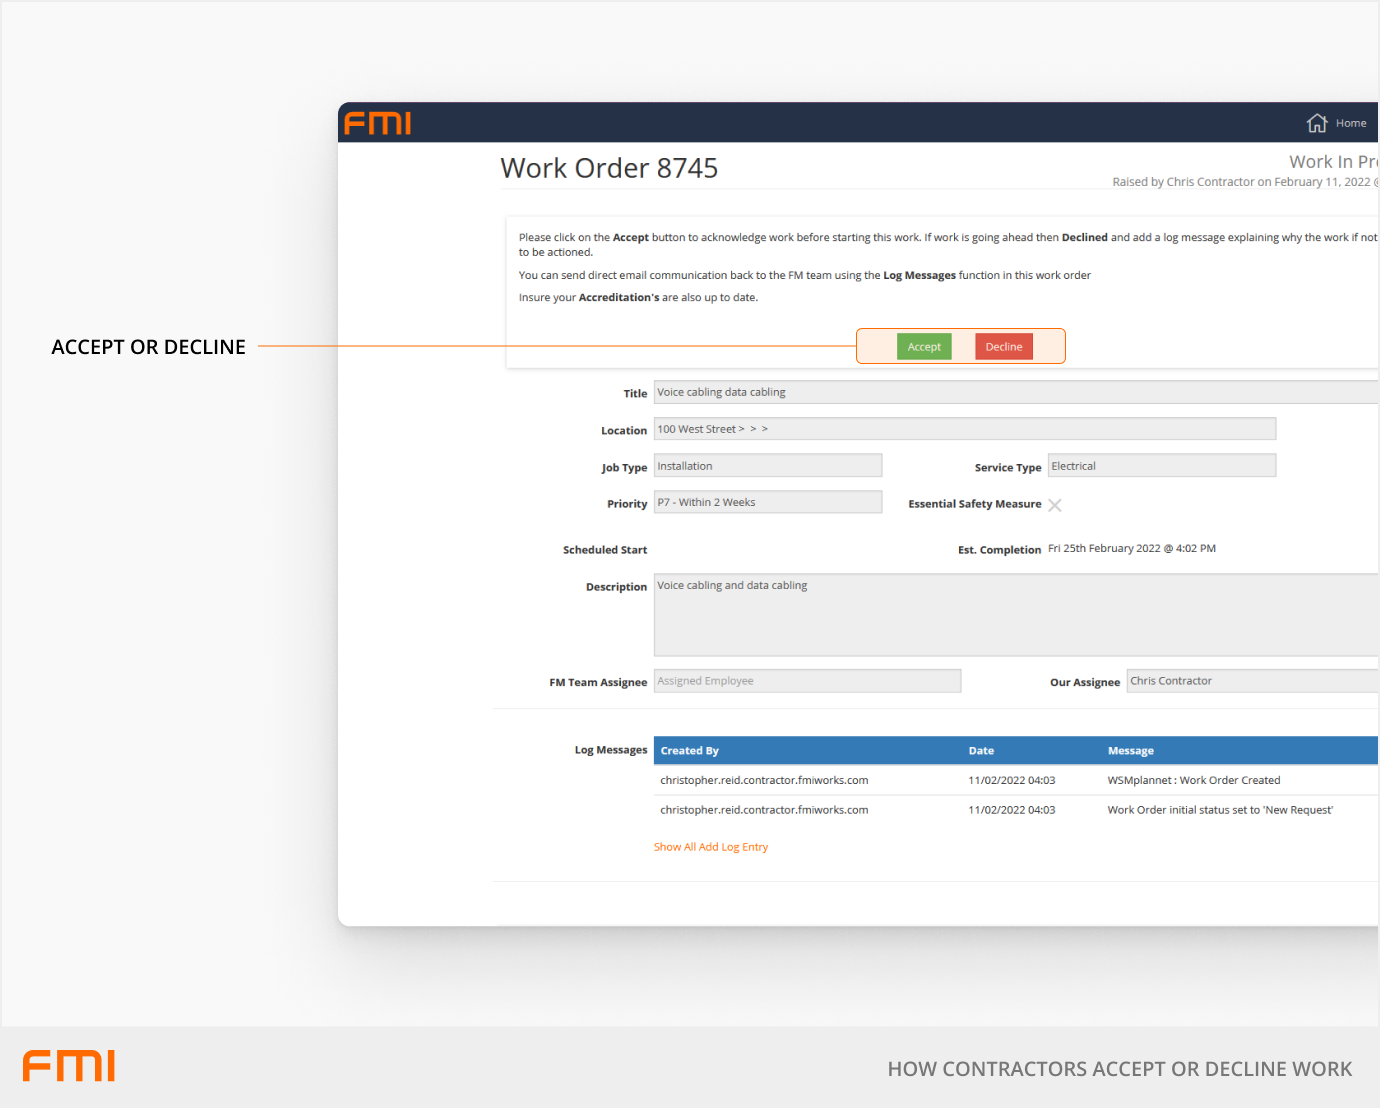
Task: Open the Service Type Electrical field
Action: click(1161, 466)
